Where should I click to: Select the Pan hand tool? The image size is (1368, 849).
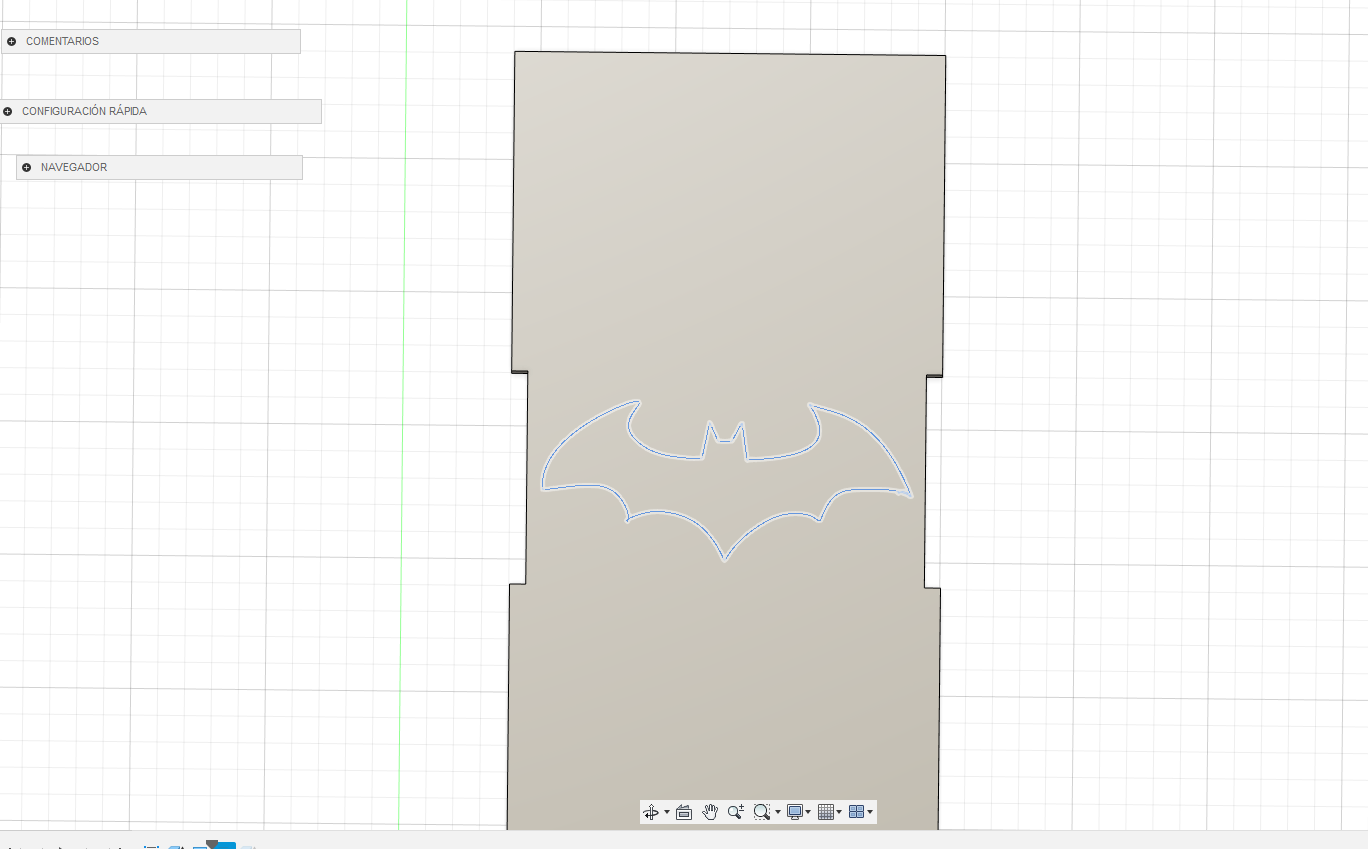[x=710, y=812]
